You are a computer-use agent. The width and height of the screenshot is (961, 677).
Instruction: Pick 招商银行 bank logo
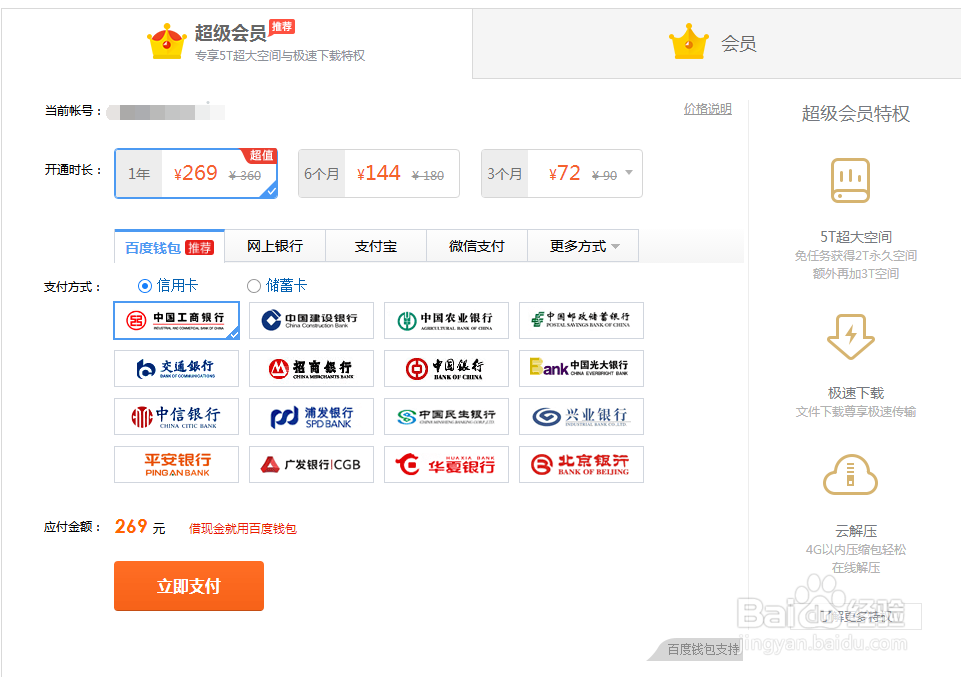pyautogui.click(x=311, y=368)
